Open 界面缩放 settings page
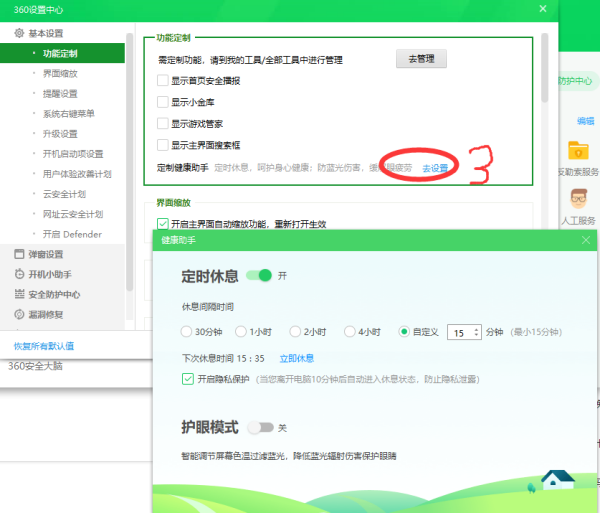Screen dimensions: 600x513 (60, 73)
